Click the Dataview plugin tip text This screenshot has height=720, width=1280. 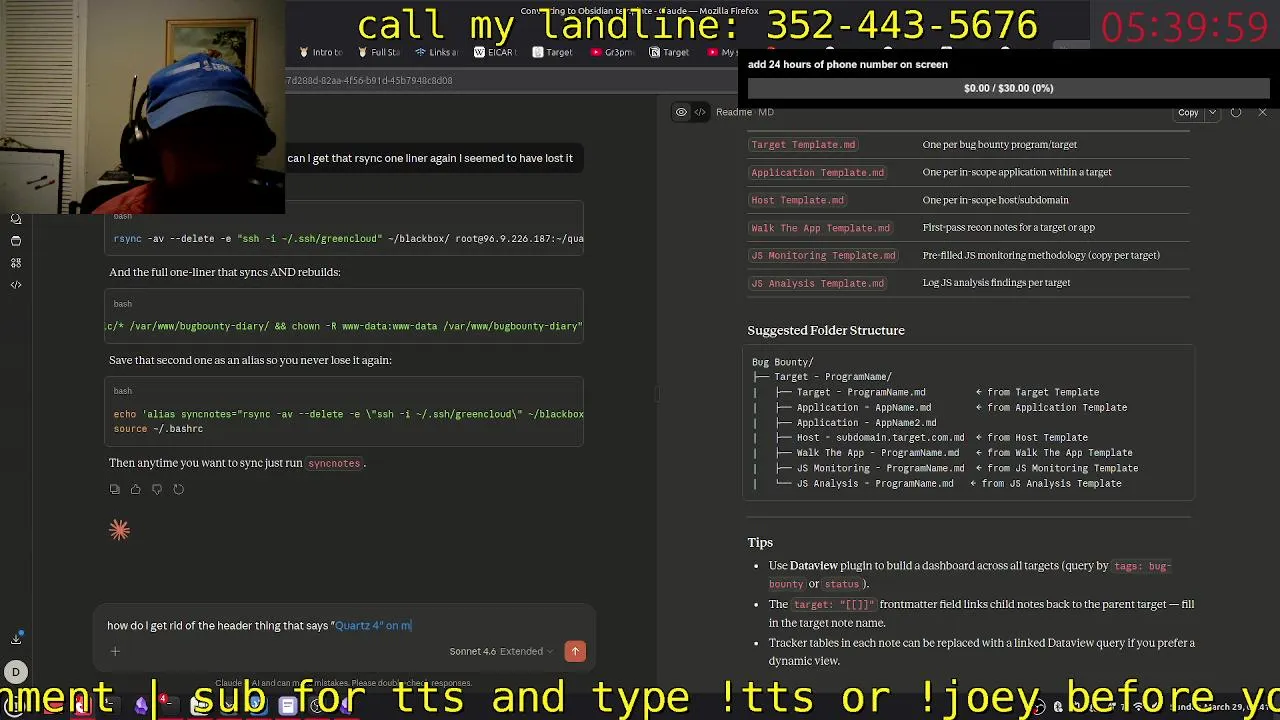(969, 574)
